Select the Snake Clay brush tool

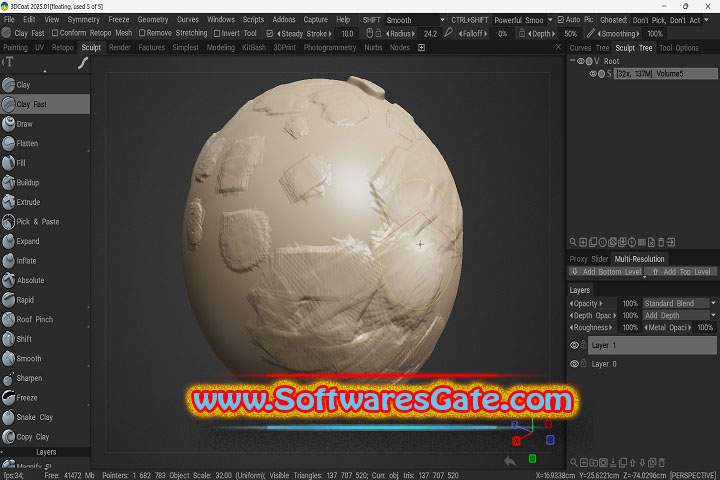[x=45, y=417]
